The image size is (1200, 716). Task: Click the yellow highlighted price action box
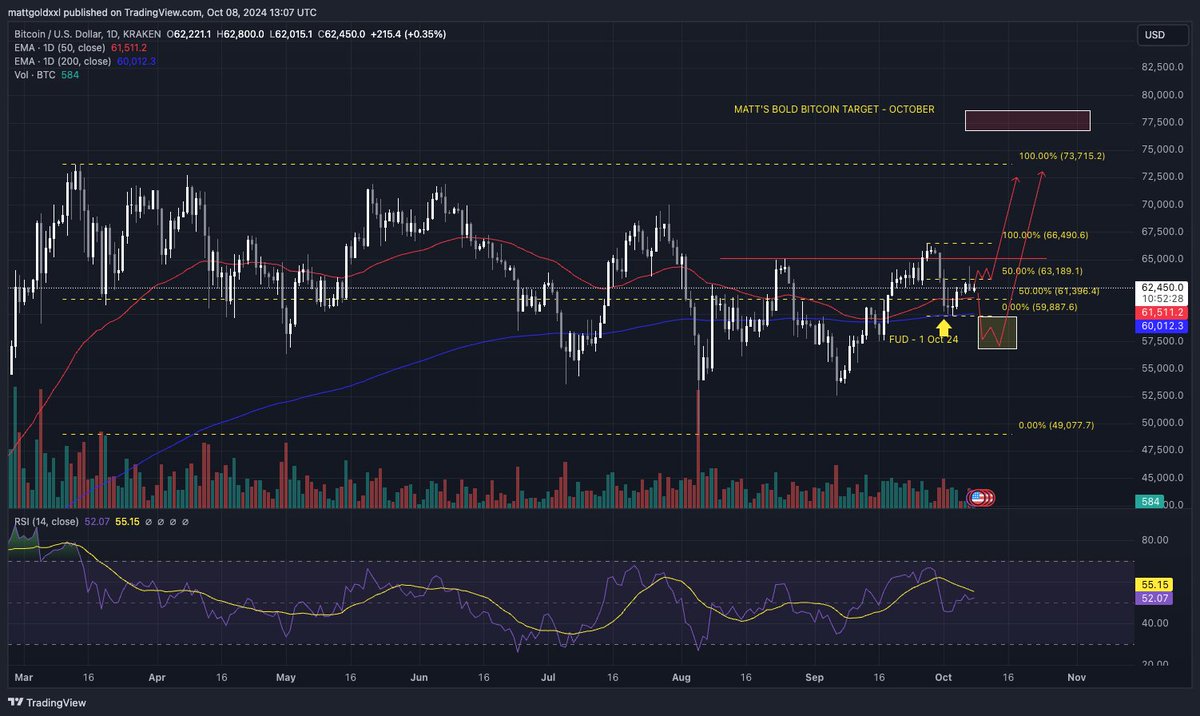996,331
